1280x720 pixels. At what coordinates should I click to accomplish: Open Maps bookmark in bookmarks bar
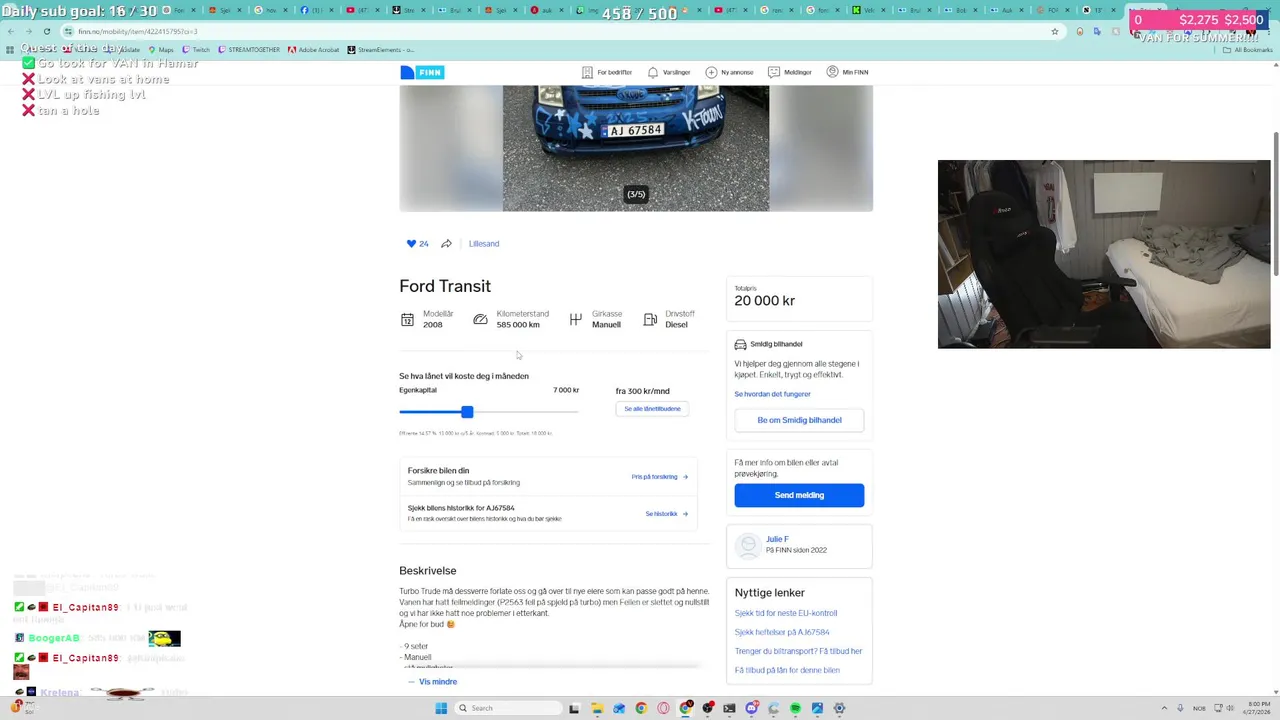[160, 49]
